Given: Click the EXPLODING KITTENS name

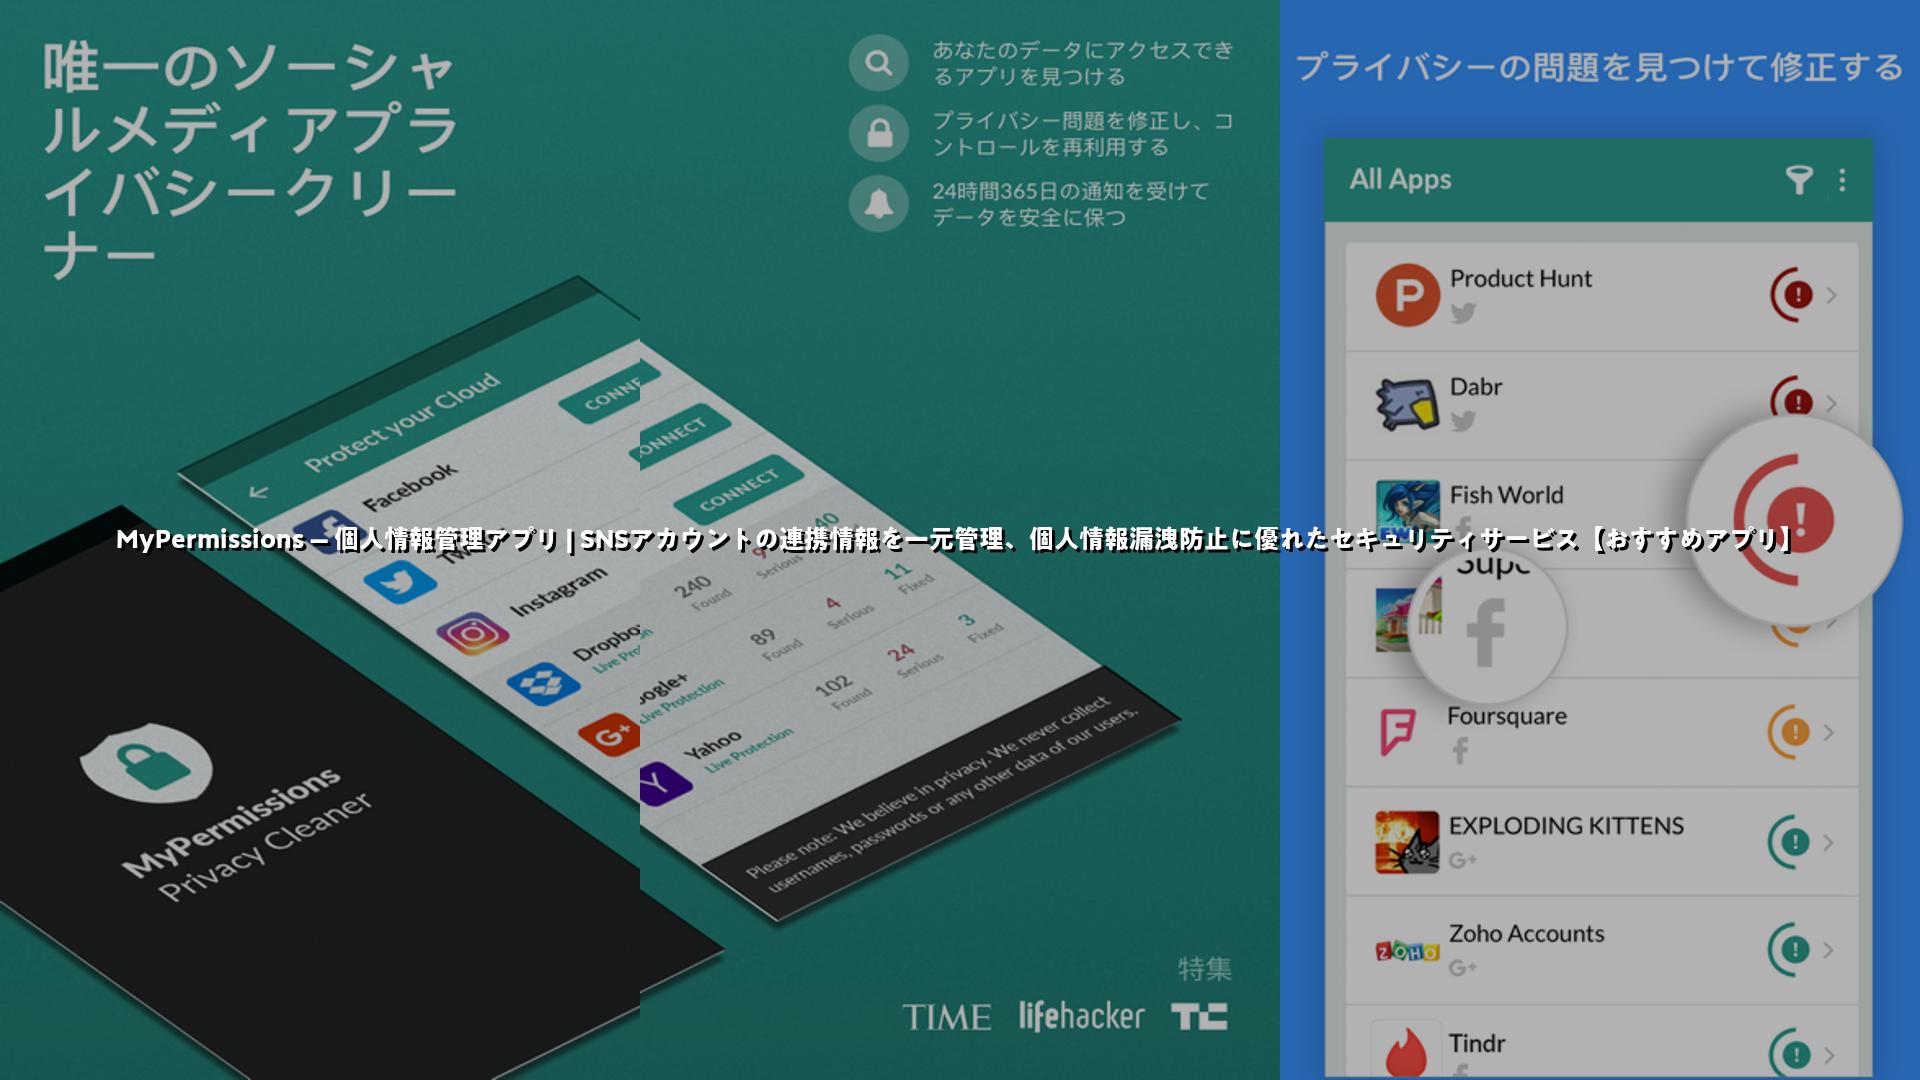Looking at the screenshot, I should 1566,825.
